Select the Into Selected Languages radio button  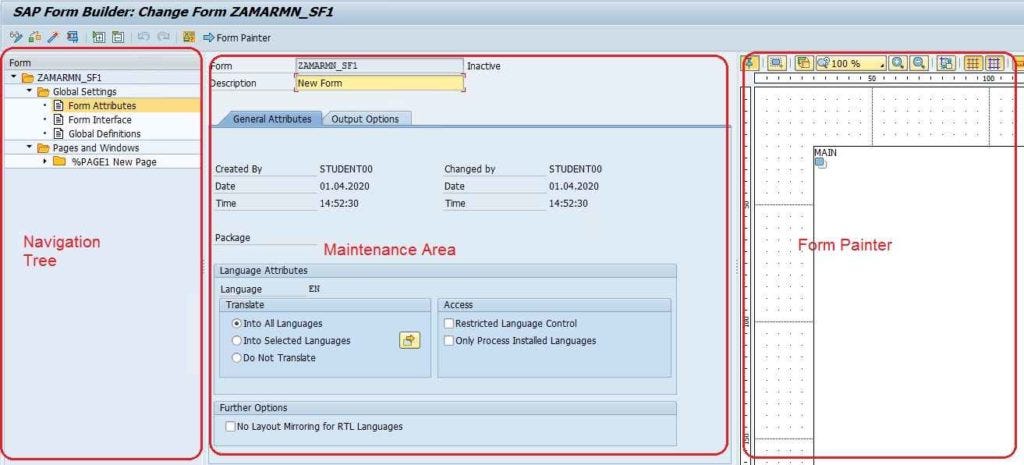[x=237, y=340]
